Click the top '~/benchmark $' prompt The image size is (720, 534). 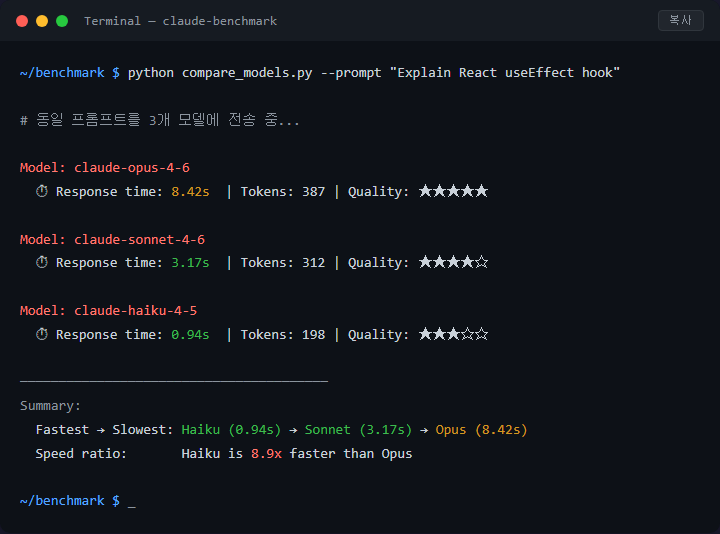pos(70,73)
